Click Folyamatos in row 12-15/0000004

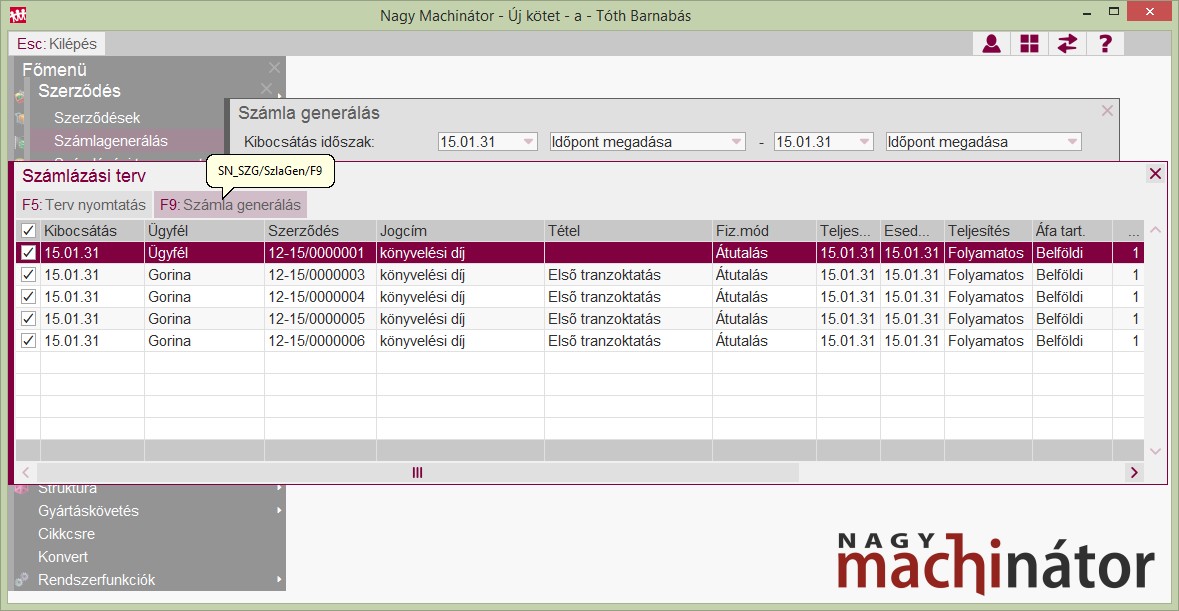point(986,296)
